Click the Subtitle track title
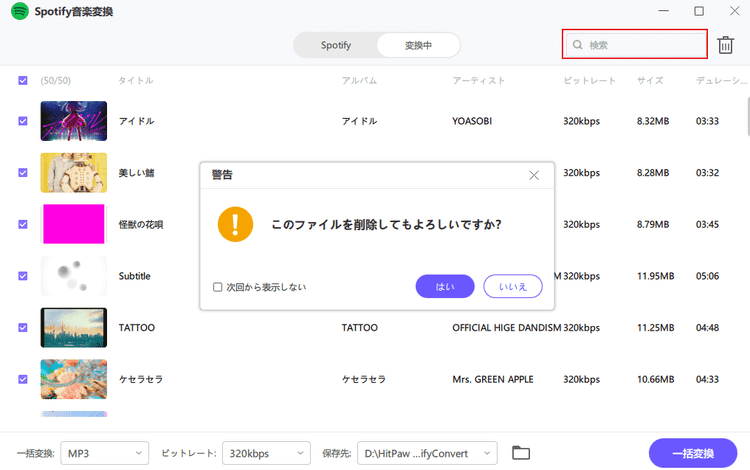Viewport: 750px width, 470px height. coord(134,276)
